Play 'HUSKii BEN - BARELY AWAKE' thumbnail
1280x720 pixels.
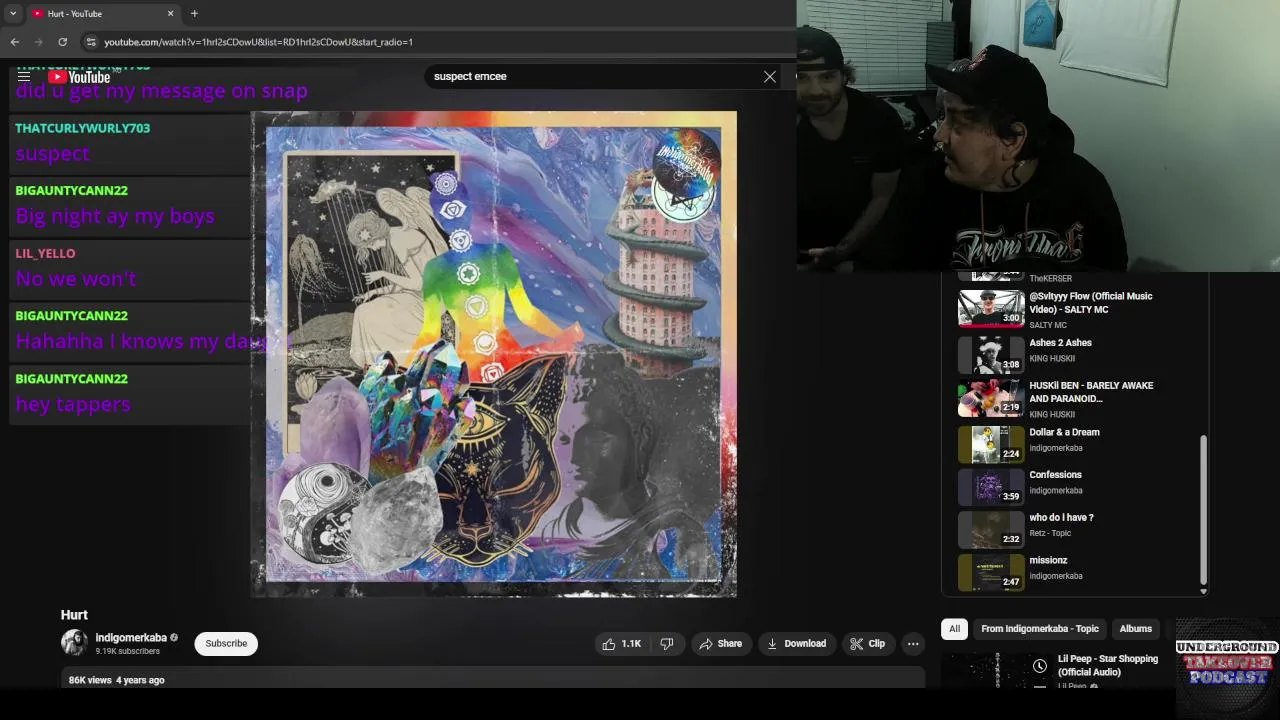pos(991,398)
